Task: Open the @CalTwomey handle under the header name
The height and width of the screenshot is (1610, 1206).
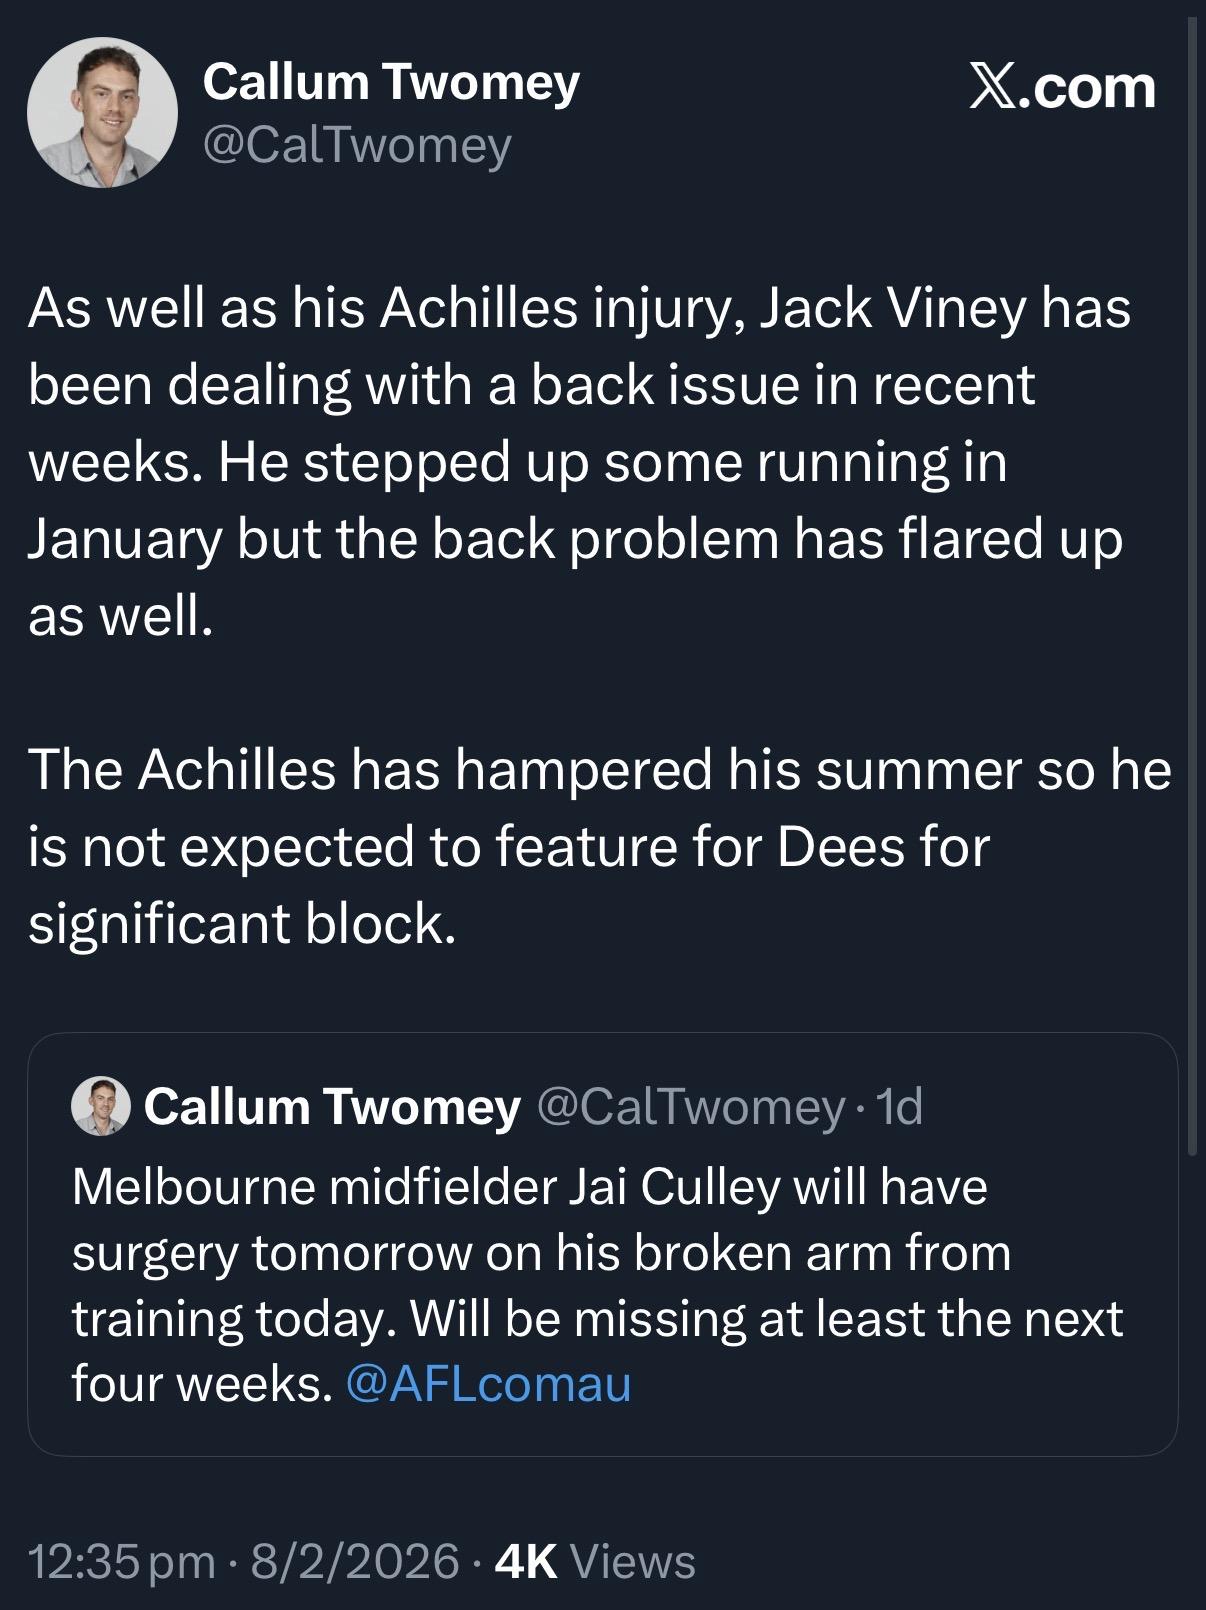Action: tap(357, 146)
